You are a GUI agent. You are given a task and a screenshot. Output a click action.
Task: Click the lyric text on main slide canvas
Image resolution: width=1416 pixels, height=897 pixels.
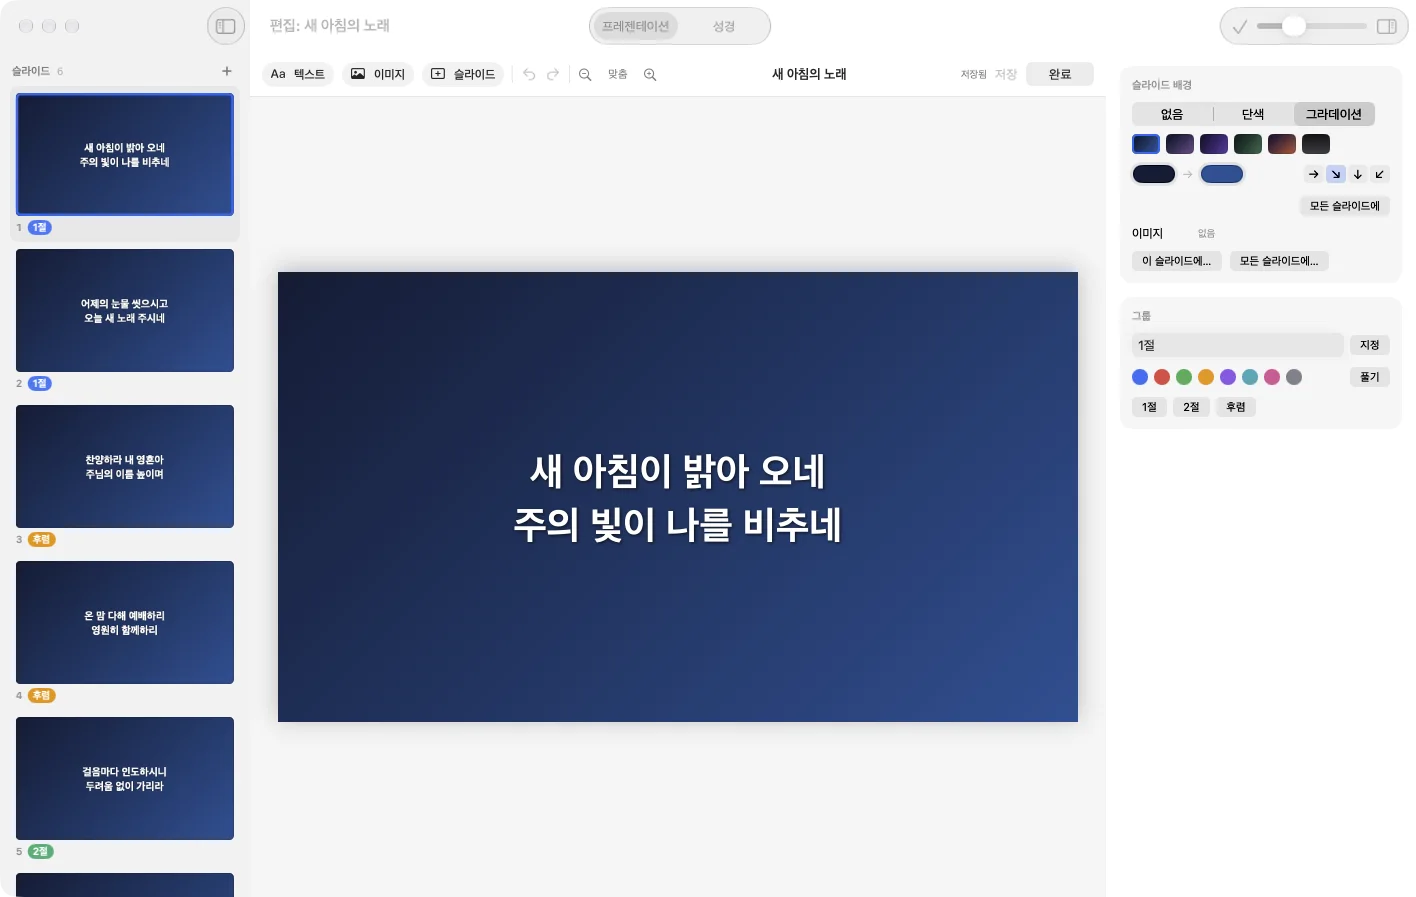coord(678,497)
